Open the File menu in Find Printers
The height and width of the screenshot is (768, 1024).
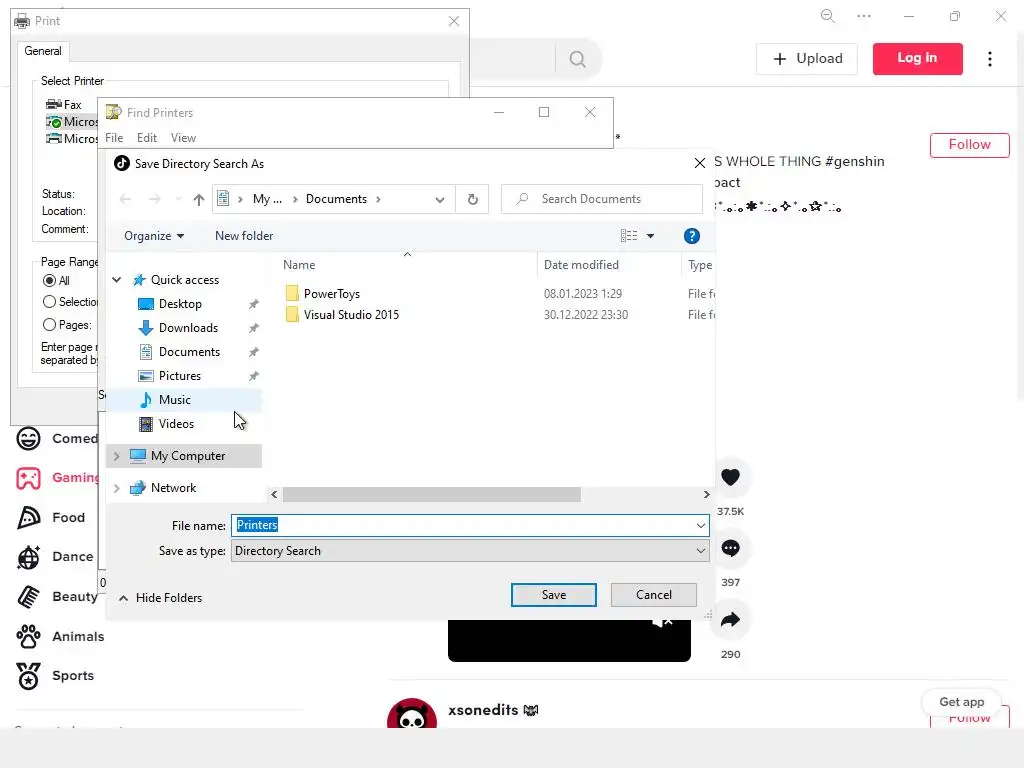[114, 138]
